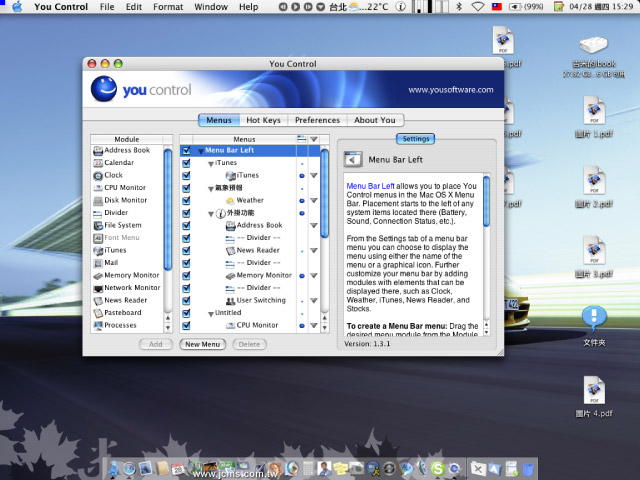The height and width of the screenshot is (480, 640).
Task: Select the 圖片 4.pdf desktop file
Action: point(594,397)
